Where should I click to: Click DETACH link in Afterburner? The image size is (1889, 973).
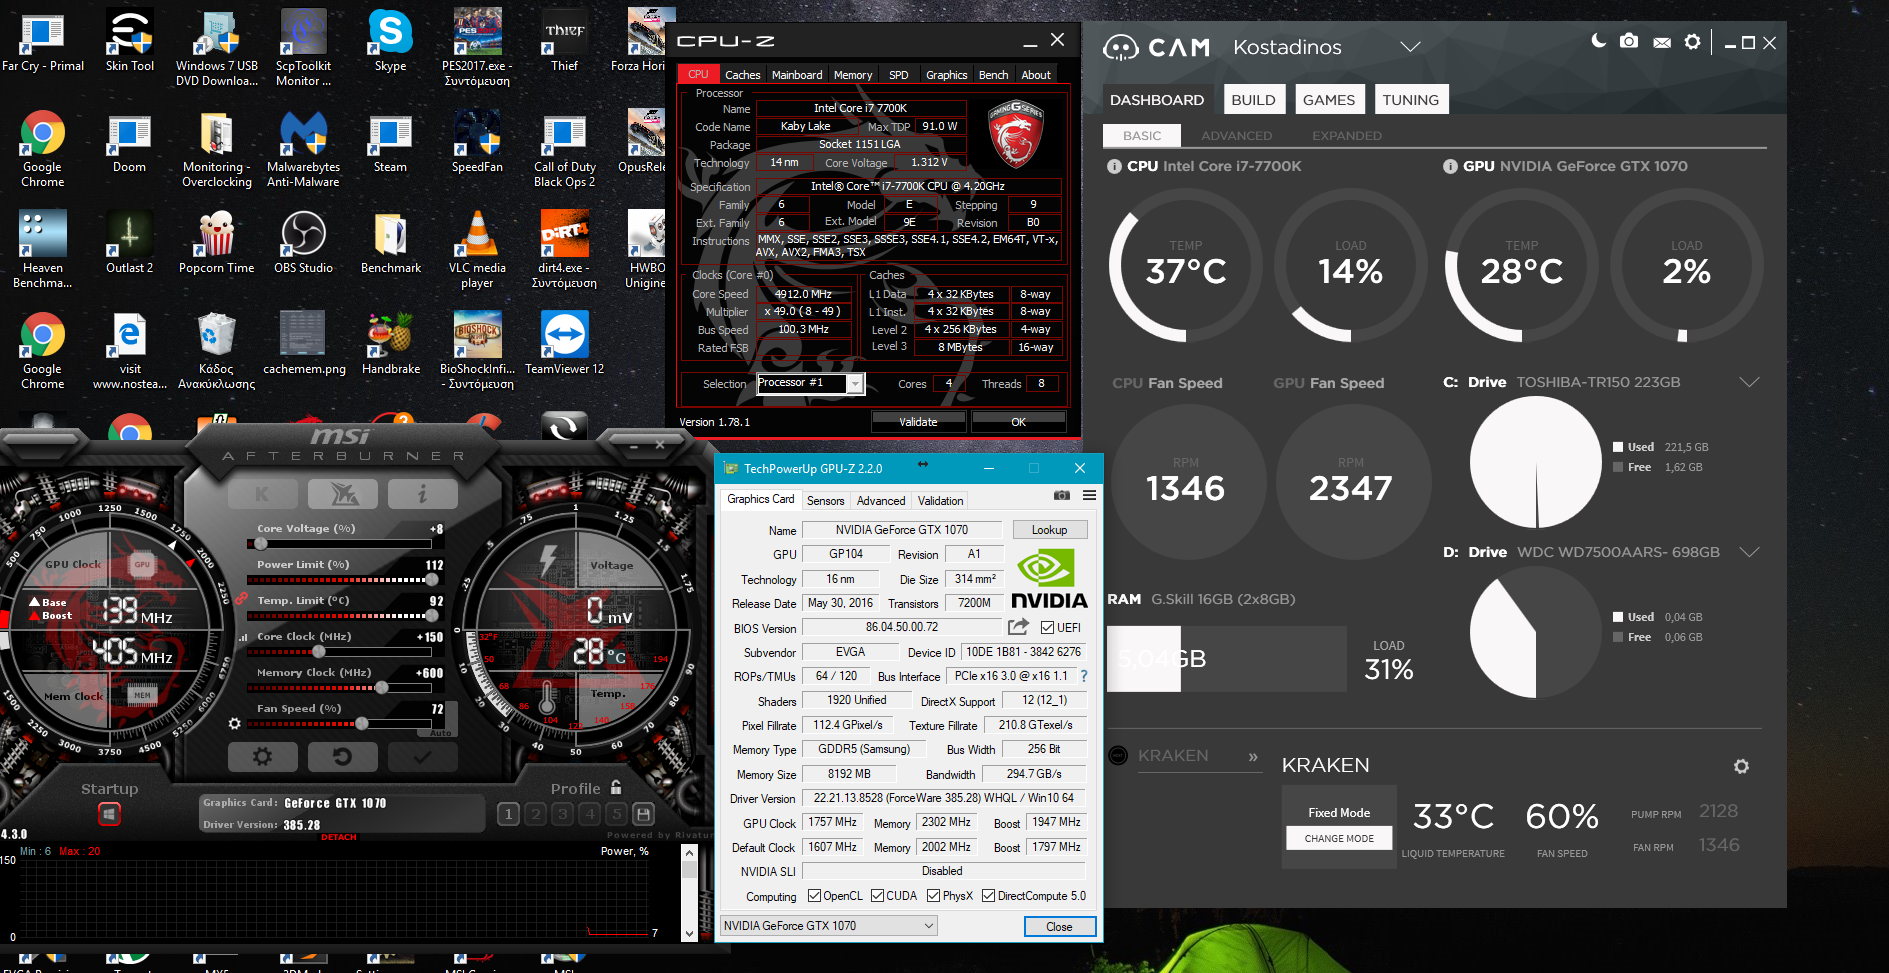pos(338,837)
